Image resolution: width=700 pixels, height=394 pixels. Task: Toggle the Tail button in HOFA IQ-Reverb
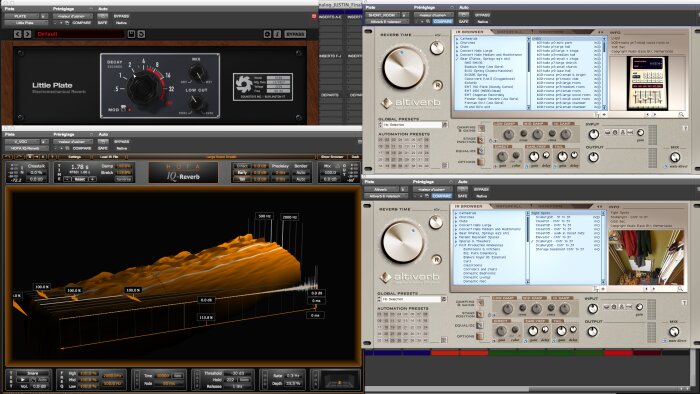[242, 179]
